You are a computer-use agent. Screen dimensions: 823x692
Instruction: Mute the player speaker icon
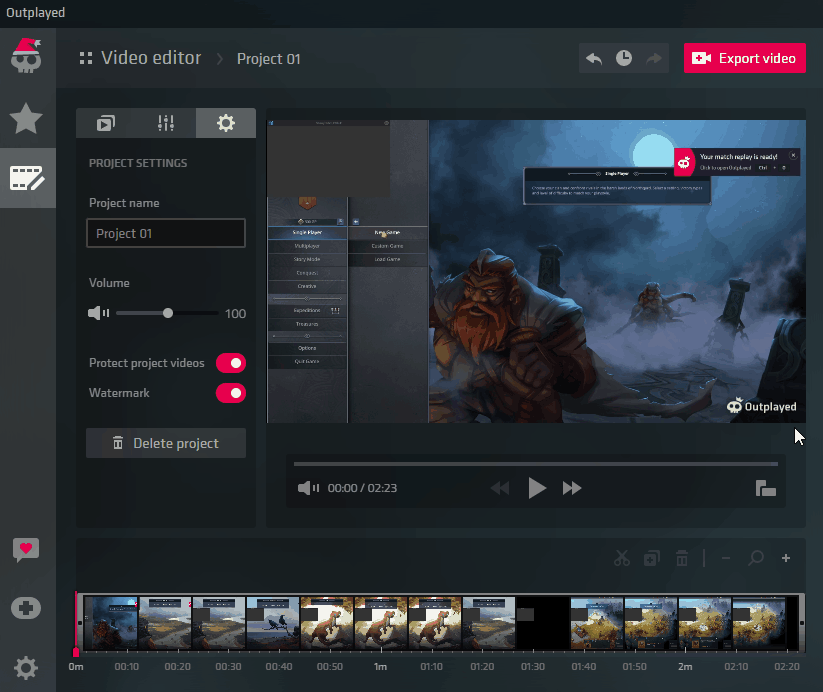pos(308,488)
